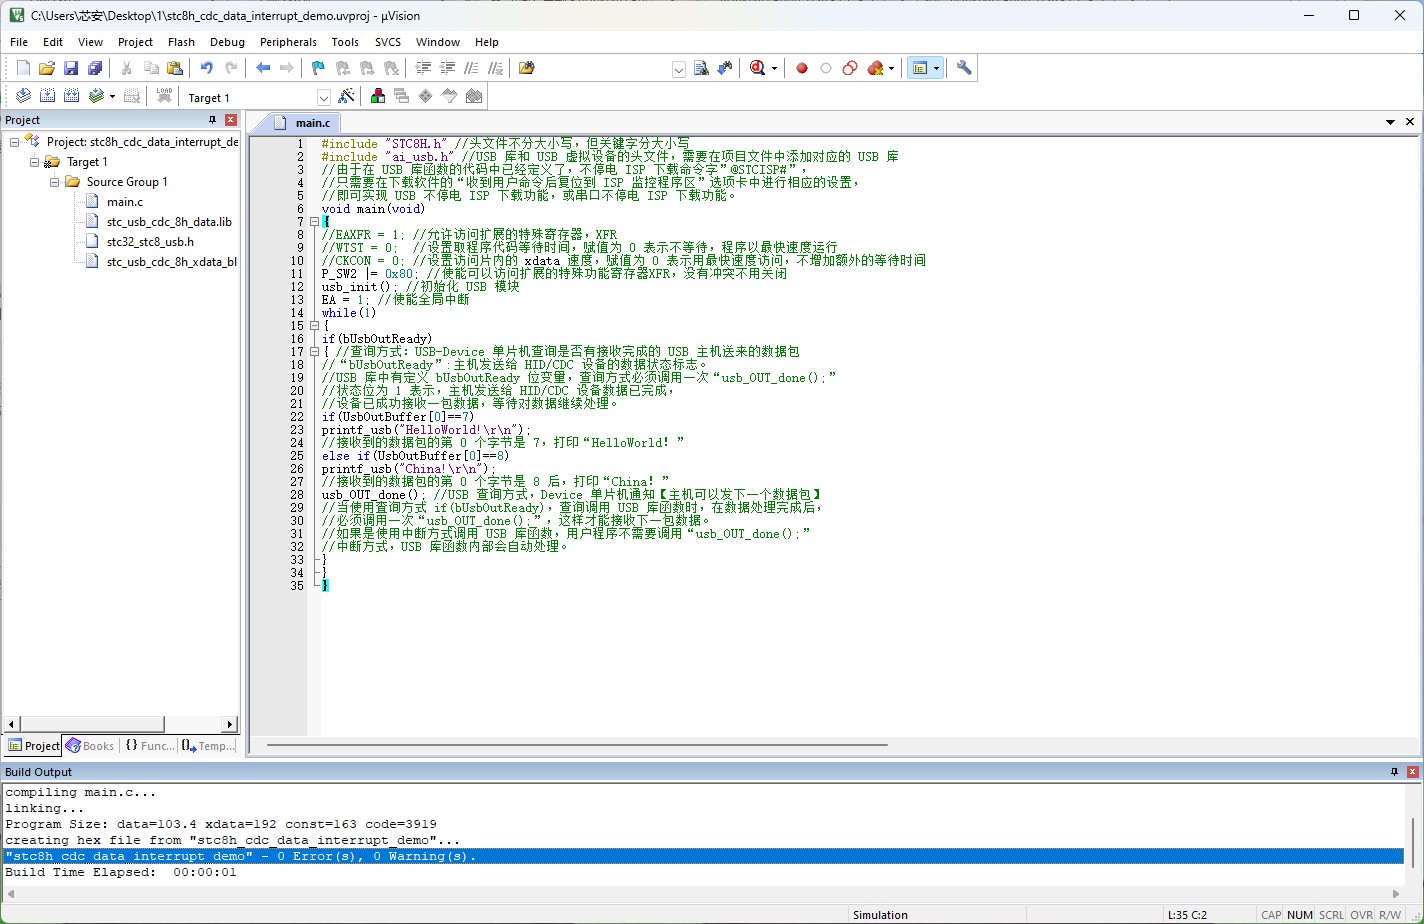Click the Open file folder icon
The image size is (1424, 924).
click(47, 68)
